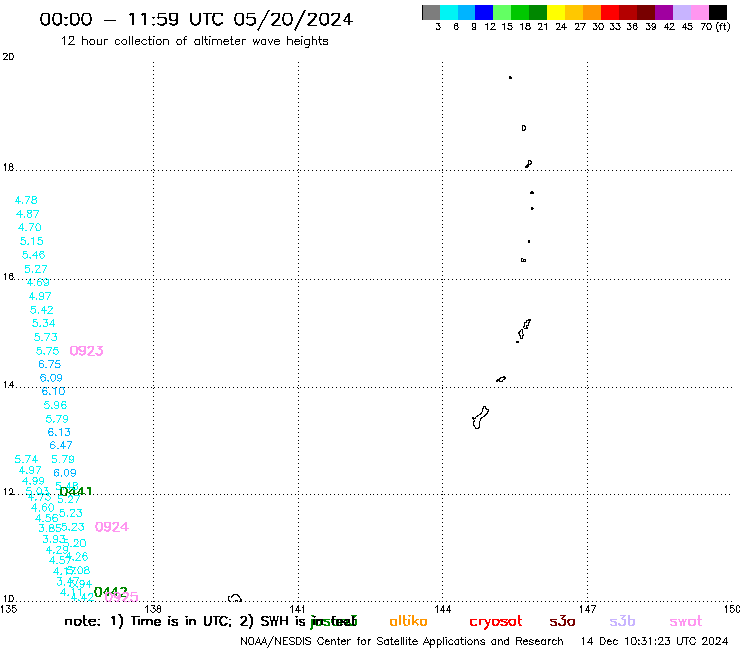The width and height of the screenshot is (740, 650).
Task: Click the Guam island outline on the map
Action: 480,418
